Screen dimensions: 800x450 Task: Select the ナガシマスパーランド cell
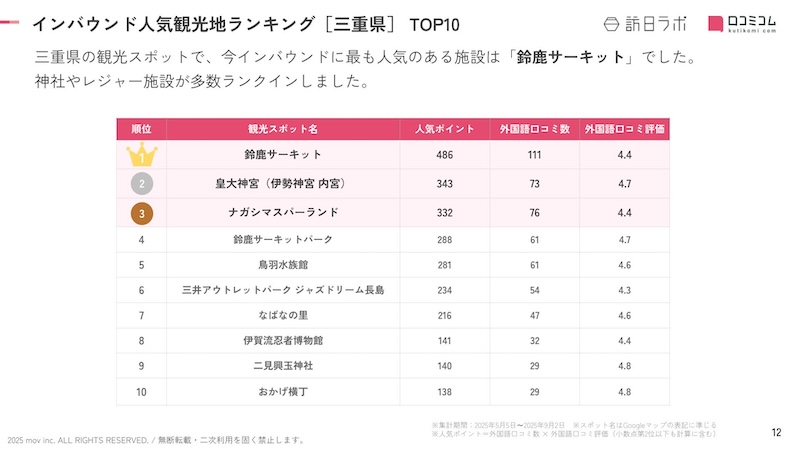[x=283, y=212]
